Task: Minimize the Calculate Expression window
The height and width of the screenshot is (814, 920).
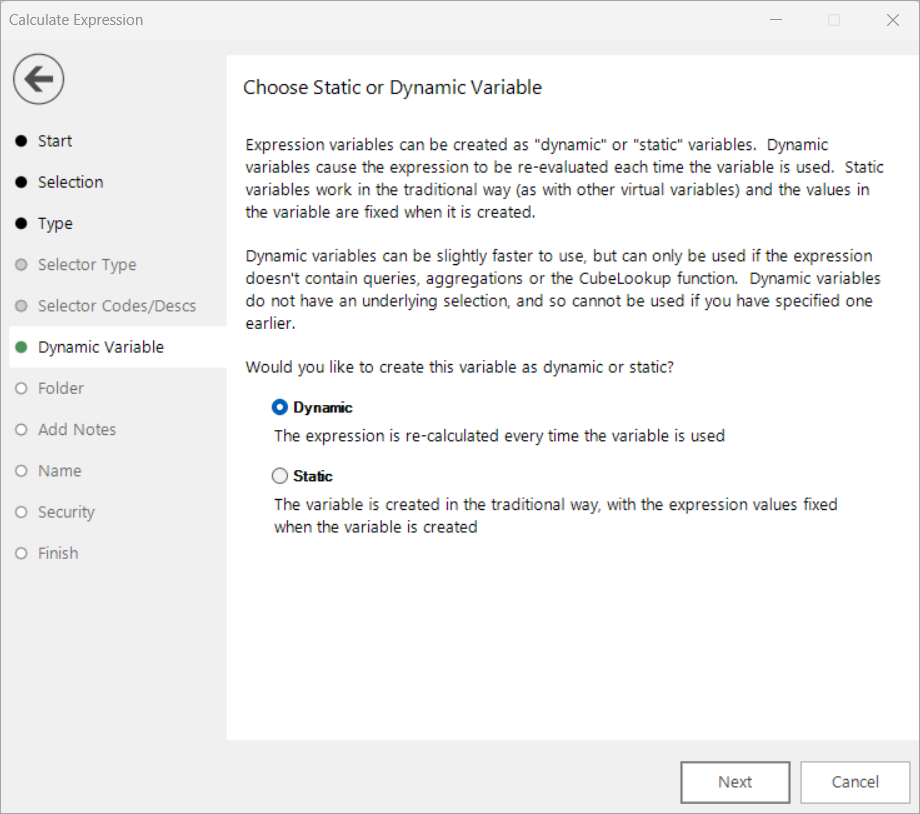Action: tap(776, 20)
